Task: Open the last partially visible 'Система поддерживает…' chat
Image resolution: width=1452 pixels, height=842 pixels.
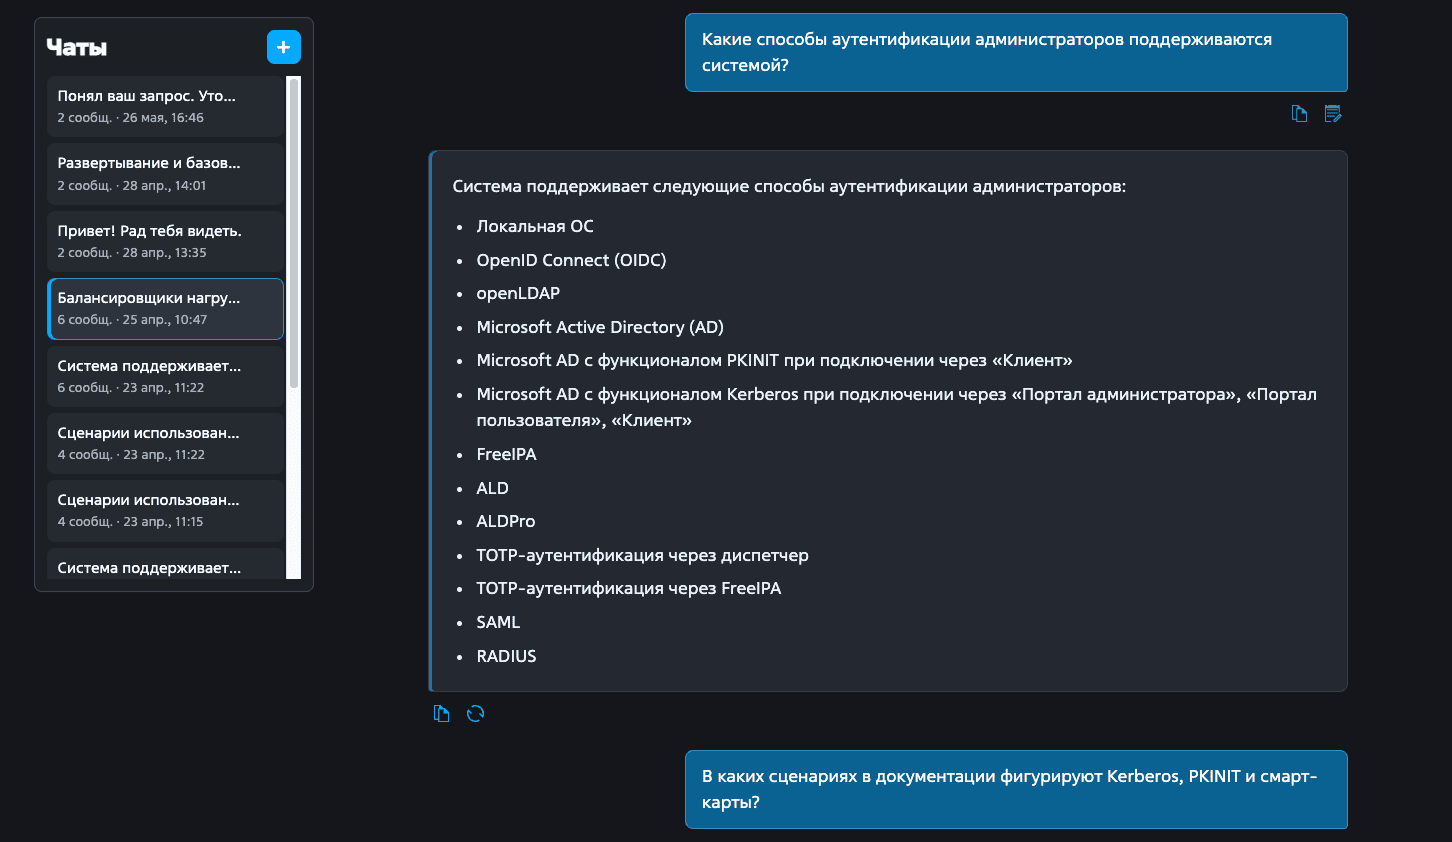Action: click(x=165, y=564)
